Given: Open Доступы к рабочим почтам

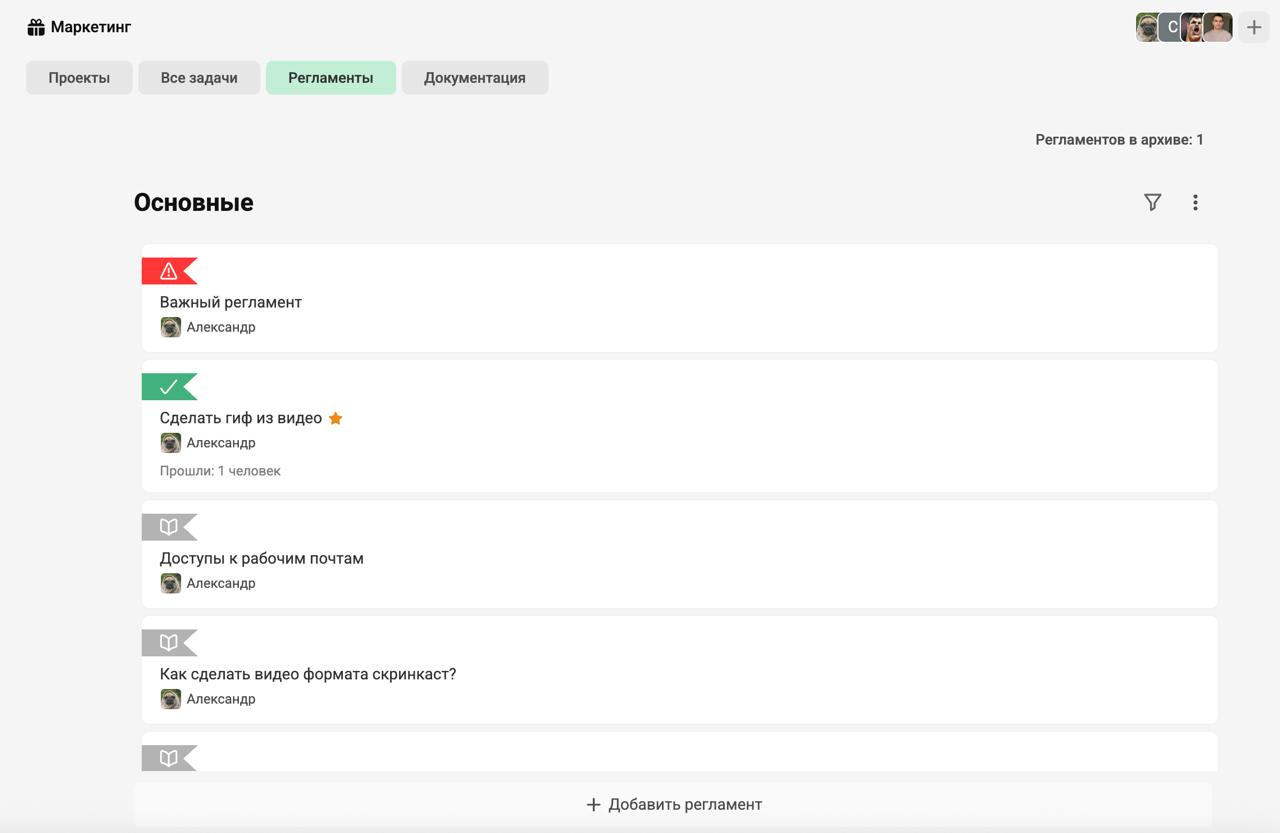Looking at the screenshot, I should pos(262,558).
